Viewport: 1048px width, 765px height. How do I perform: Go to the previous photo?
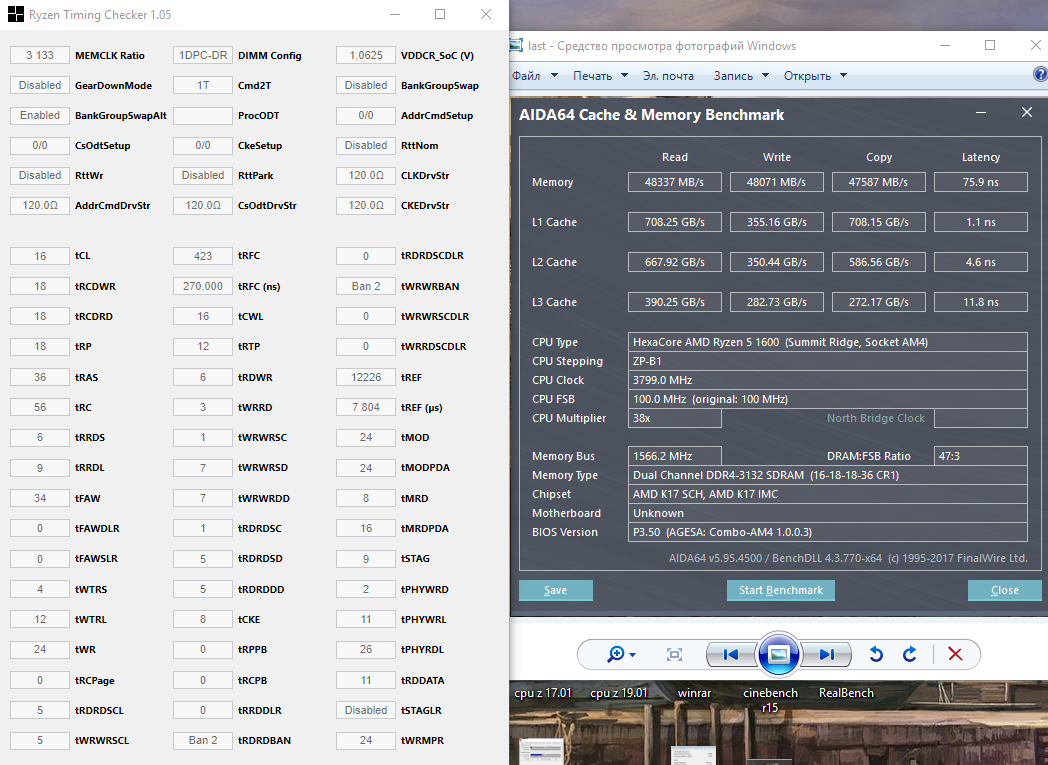pyautogui.click(x=731, y=654)
